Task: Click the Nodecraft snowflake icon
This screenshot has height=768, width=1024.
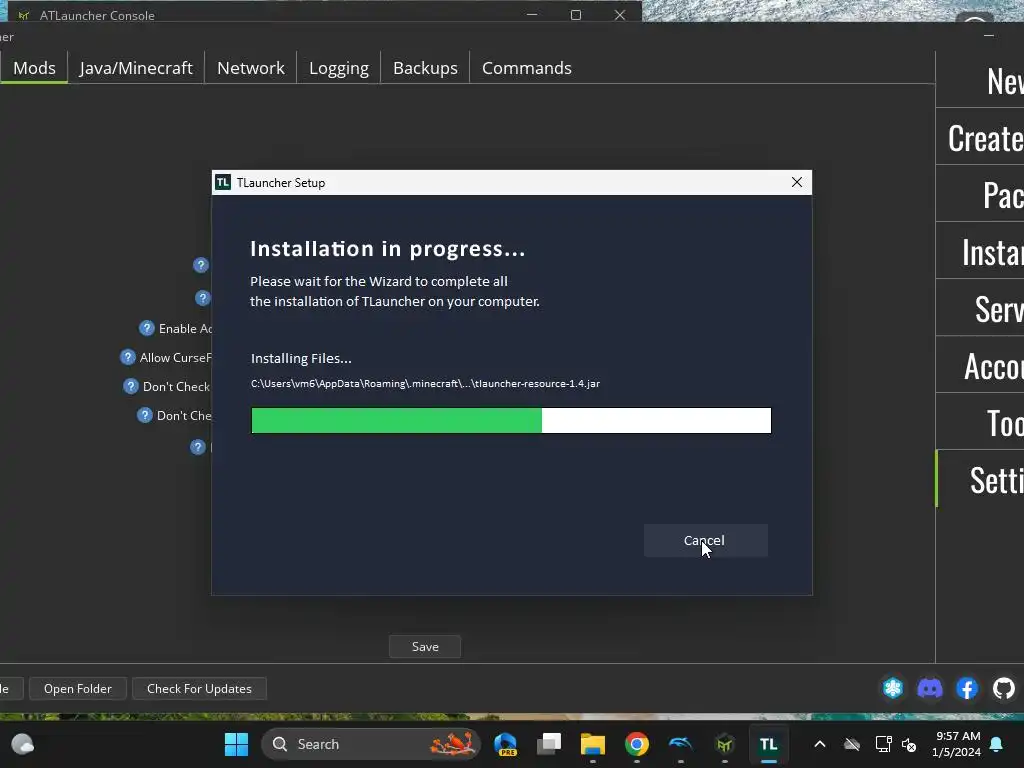Action: 893,688
